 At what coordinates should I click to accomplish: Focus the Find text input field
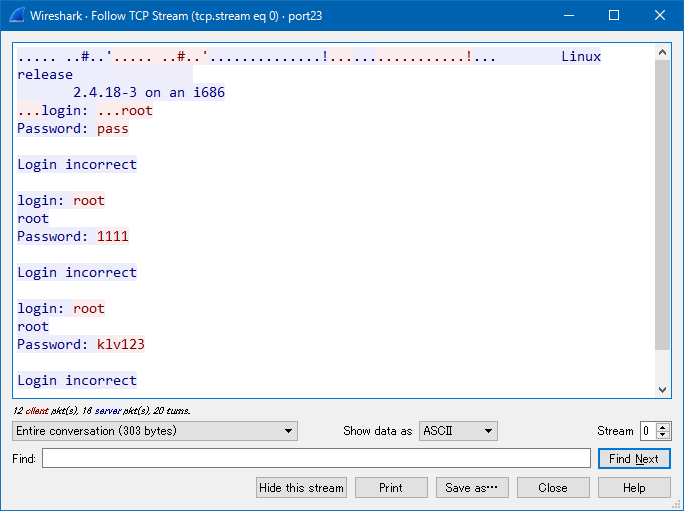(x=316, y=458)
